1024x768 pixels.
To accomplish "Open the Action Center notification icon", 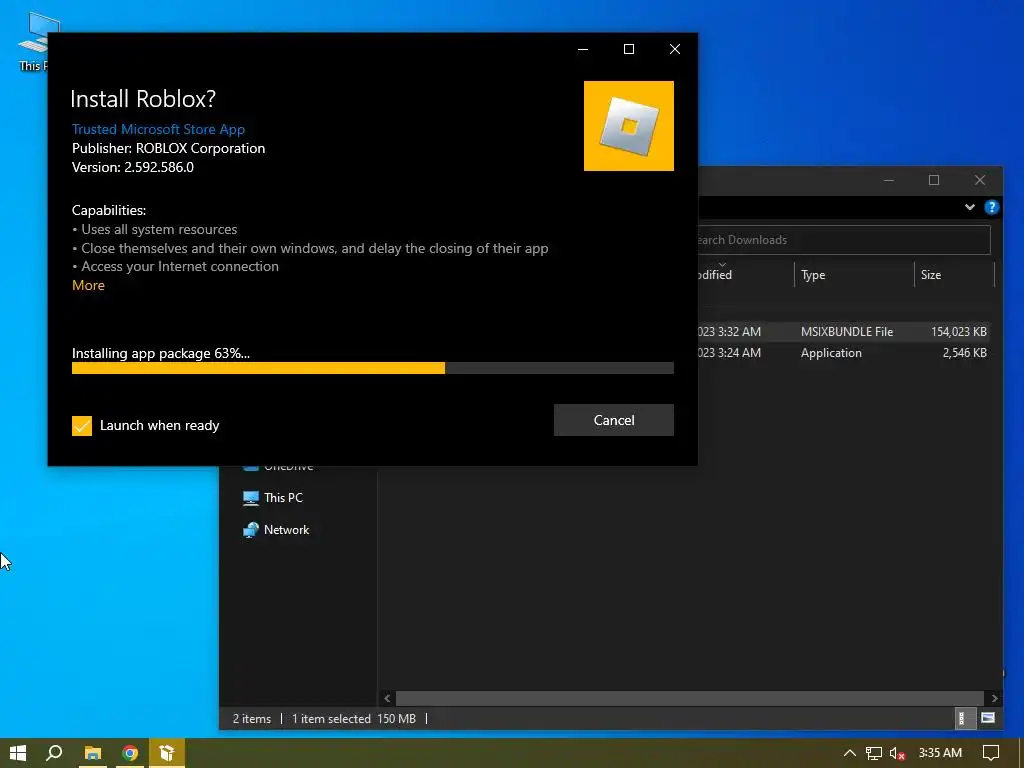I will click(991, 753).
